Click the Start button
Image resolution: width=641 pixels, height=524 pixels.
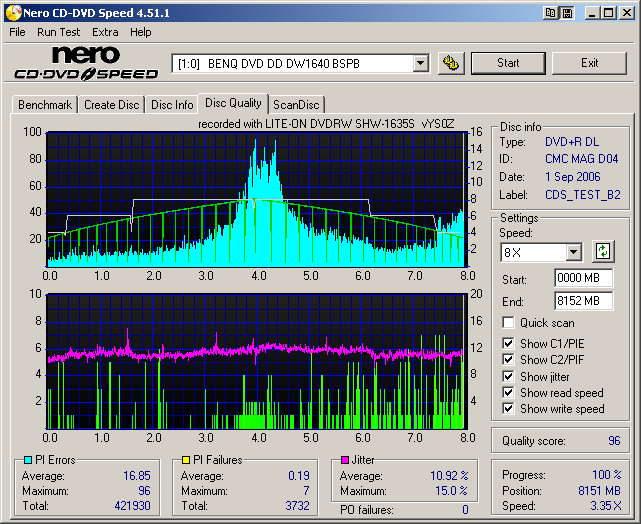508,63
